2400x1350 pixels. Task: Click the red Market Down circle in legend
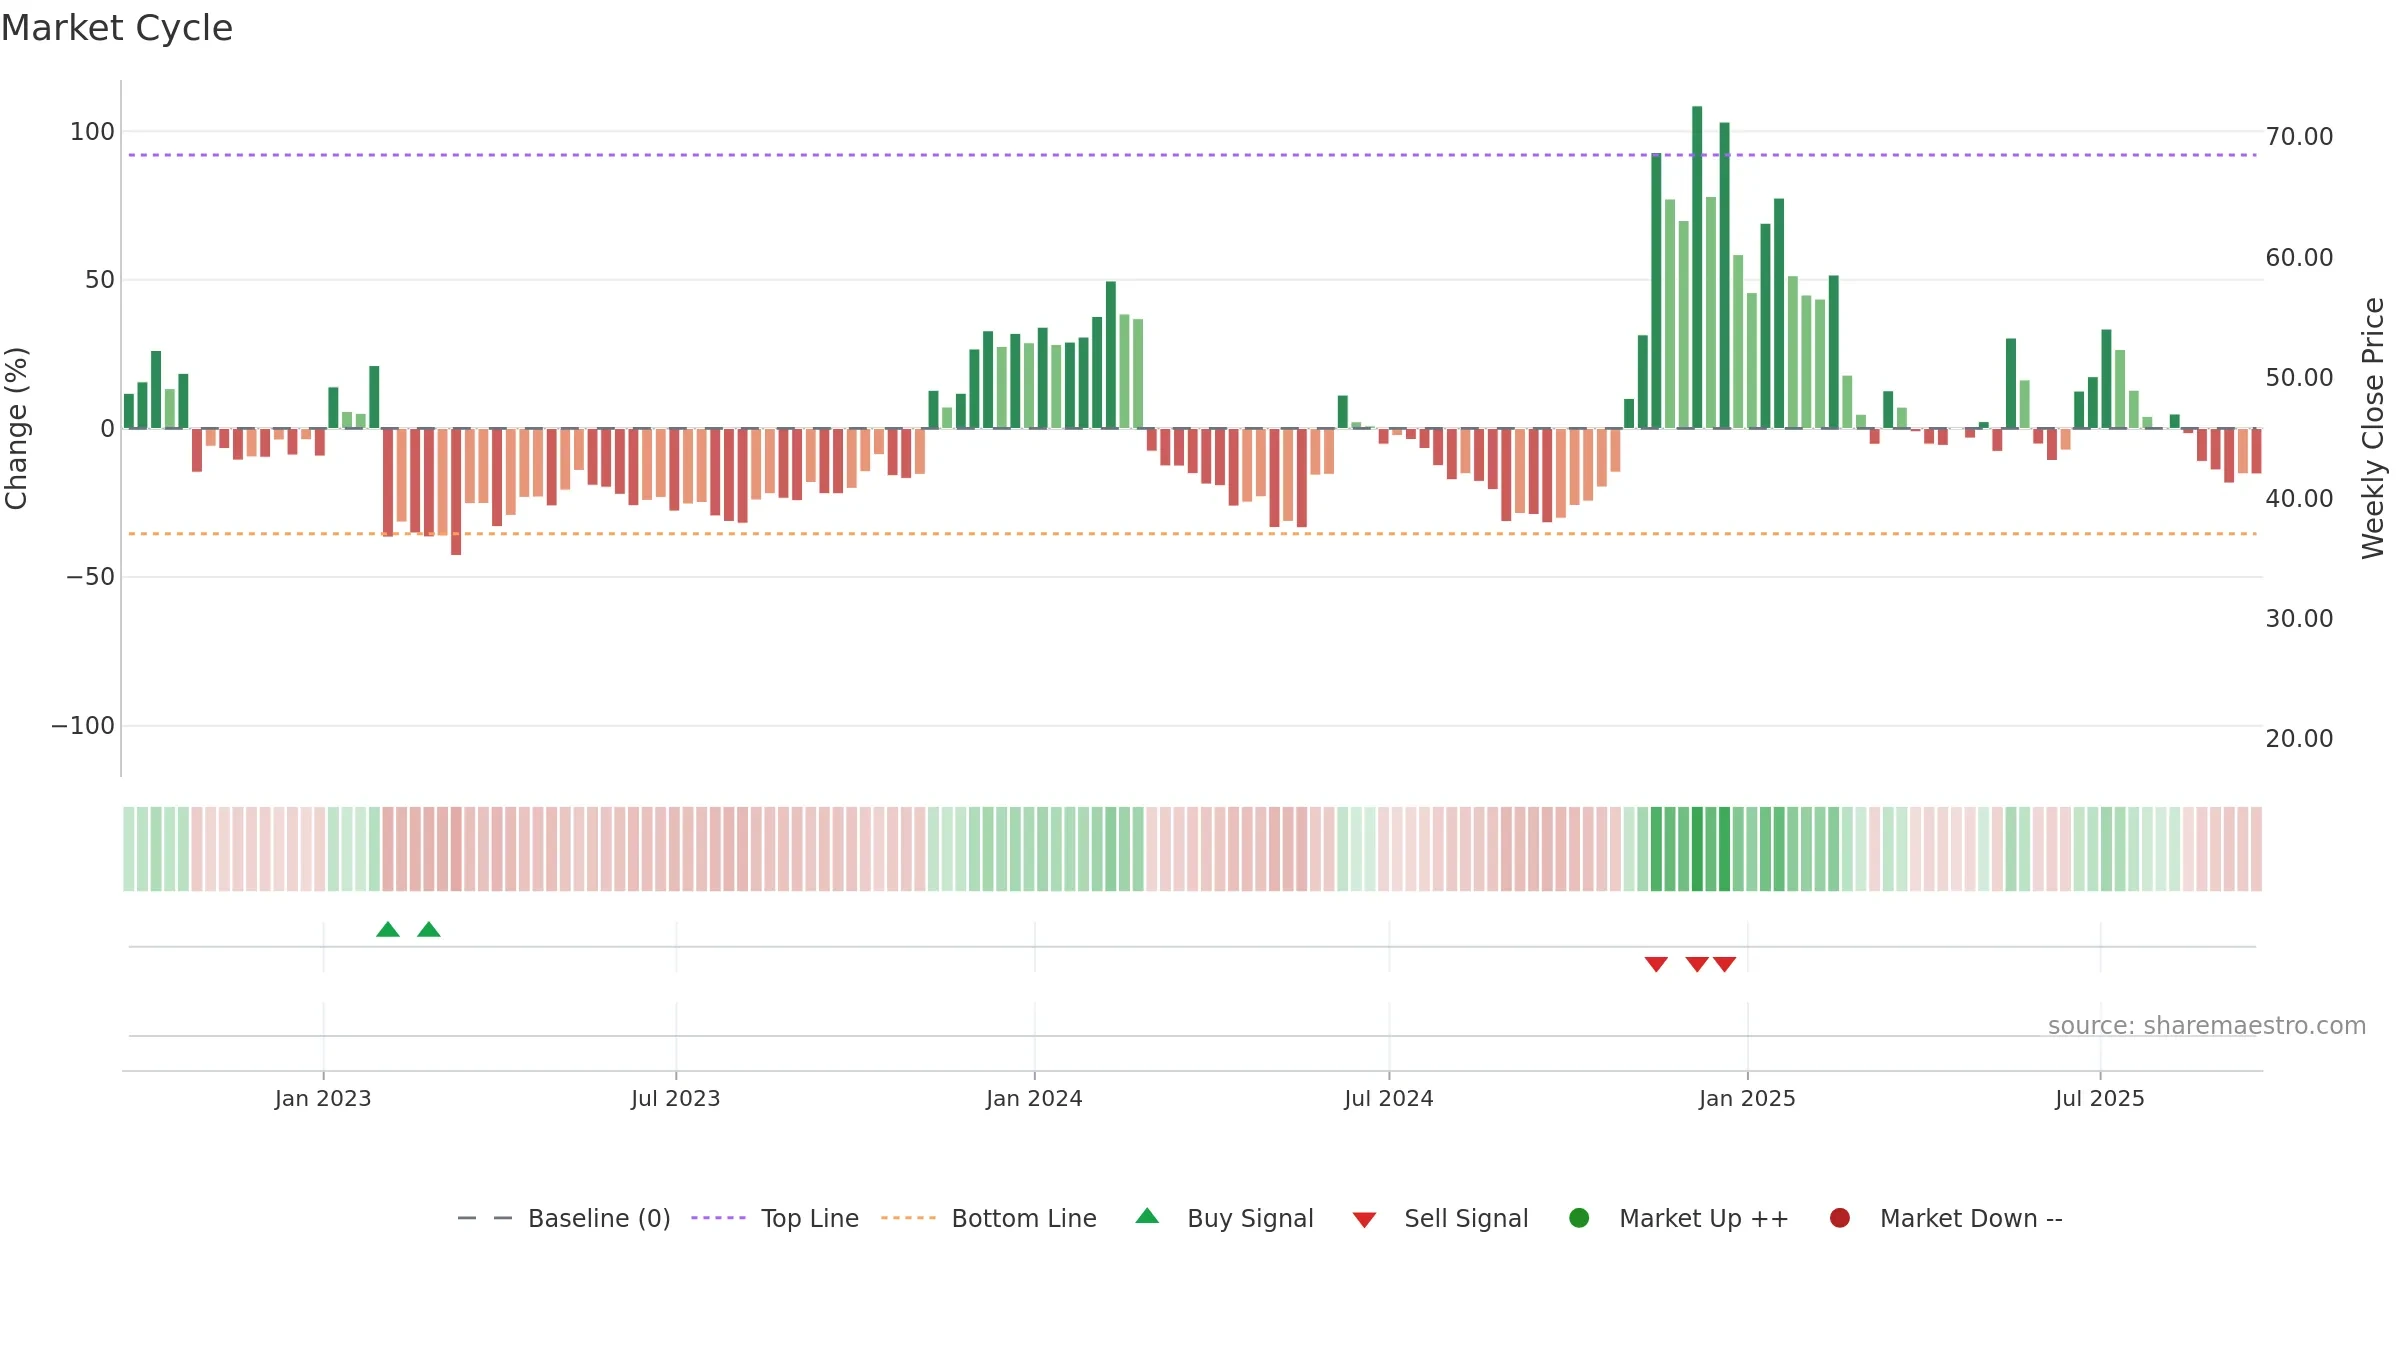[x=1839, y=1218]
